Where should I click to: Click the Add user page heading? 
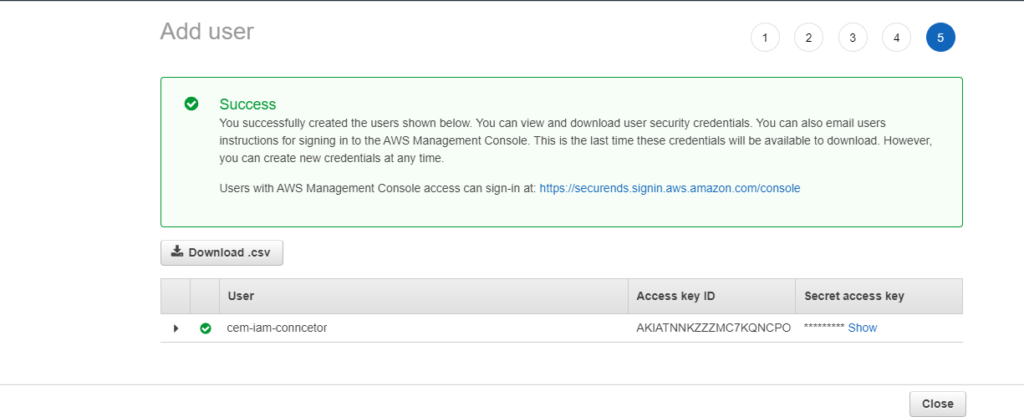pos(207,31)
